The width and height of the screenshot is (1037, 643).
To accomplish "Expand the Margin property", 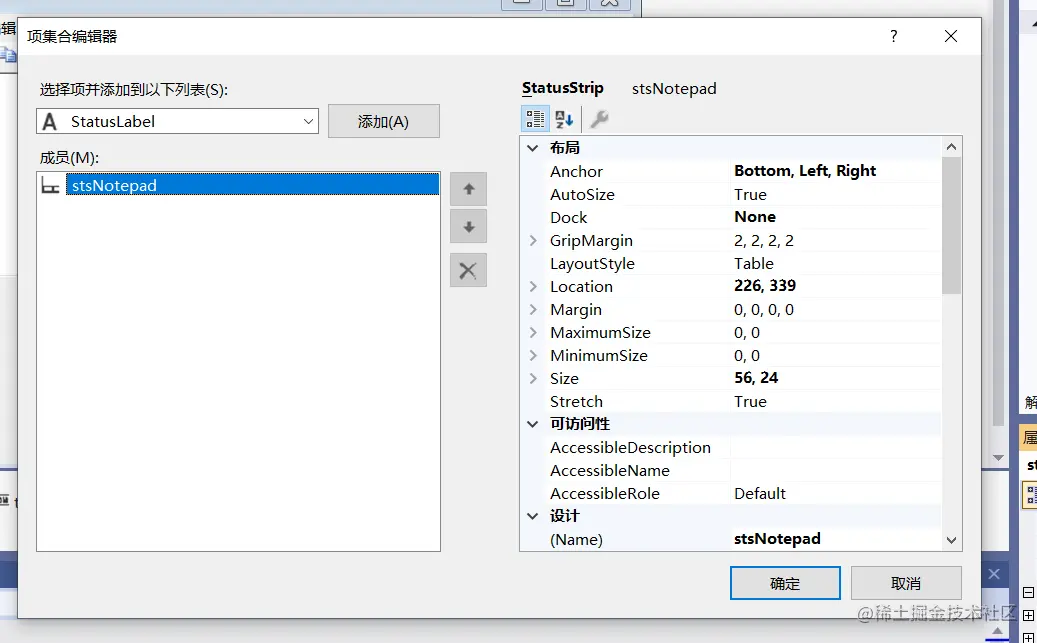I will (x=533, y=310).
